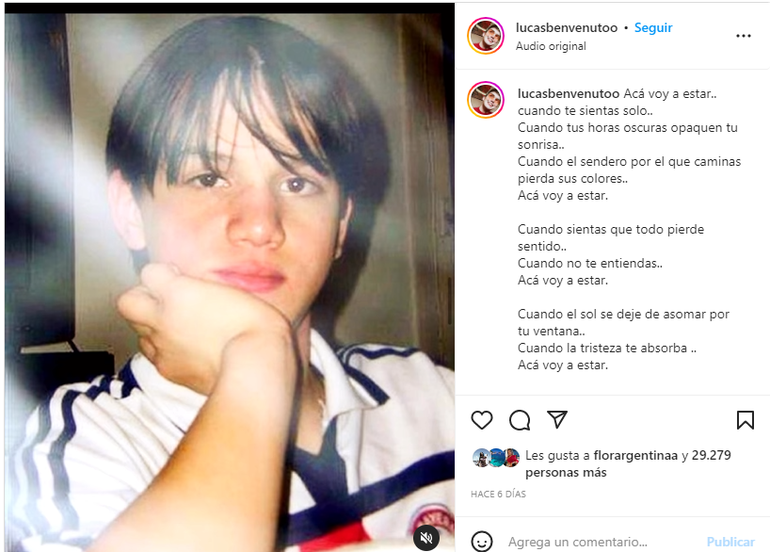This screenshot has width=770, height=552.
Task: Open the three-dot more options menu
Action: click(743, 36)
